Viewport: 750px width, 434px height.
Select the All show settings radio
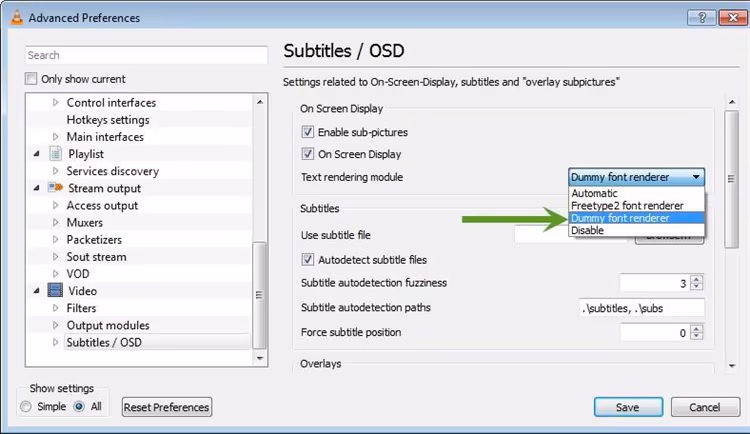79,407
